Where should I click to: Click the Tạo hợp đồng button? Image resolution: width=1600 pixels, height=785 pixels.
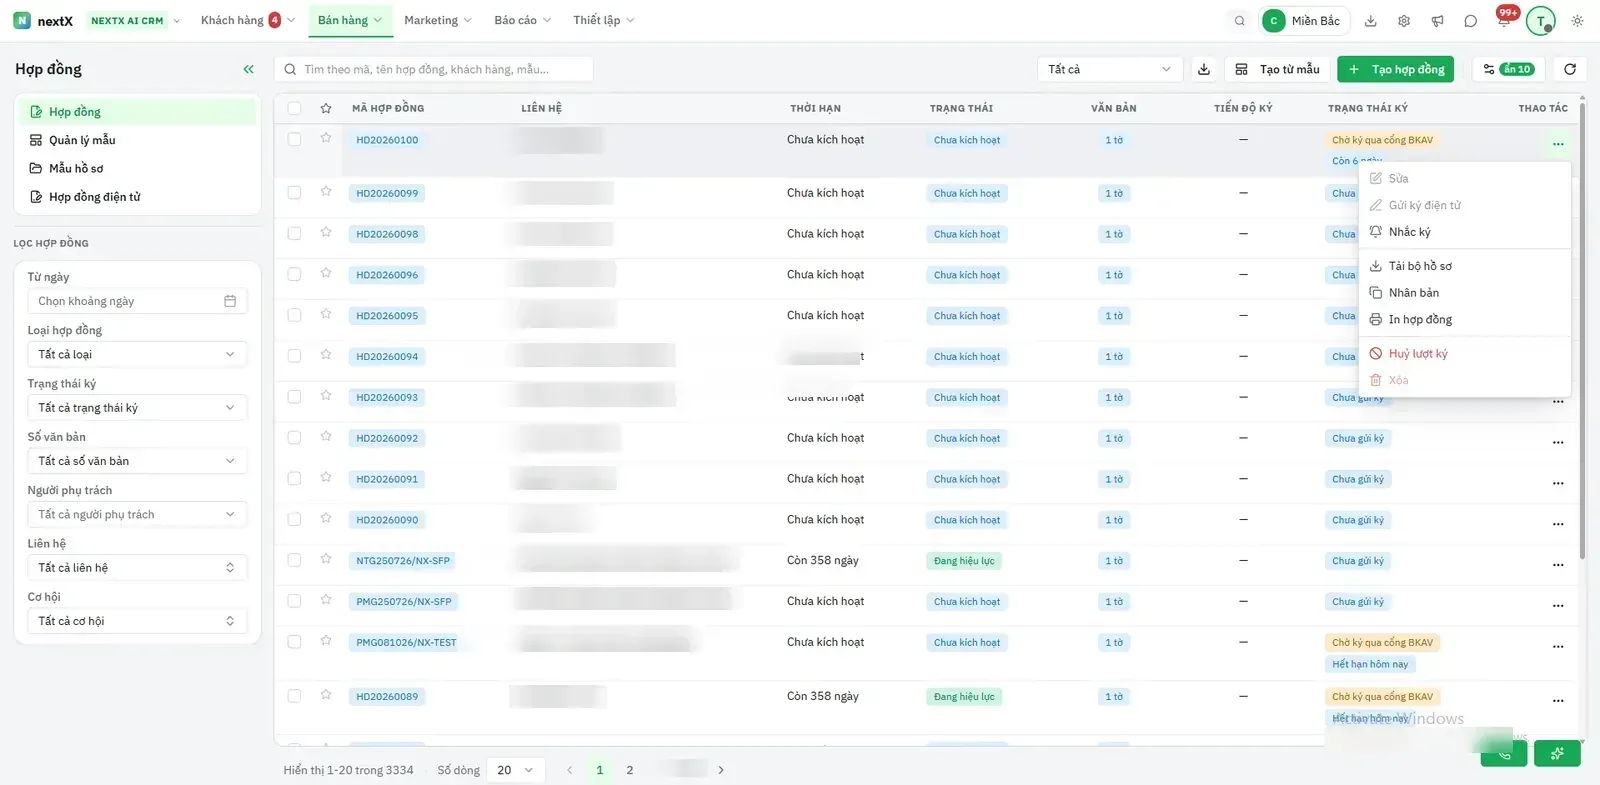pos(1399,69)
